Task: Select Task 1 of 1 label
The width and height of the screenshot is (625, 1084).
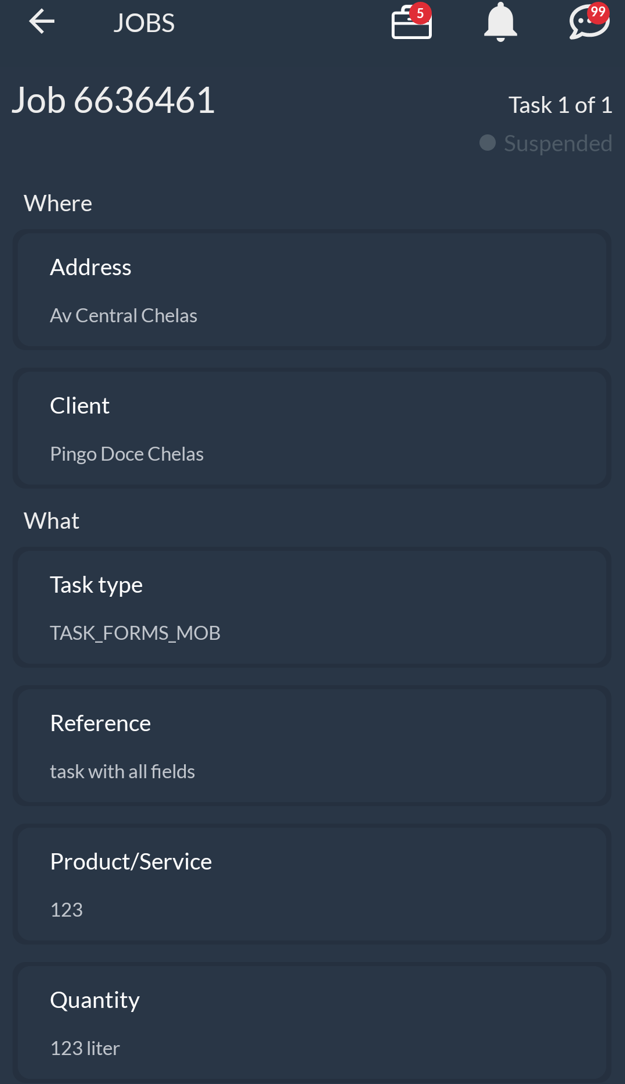Action: tap(560, 104)
